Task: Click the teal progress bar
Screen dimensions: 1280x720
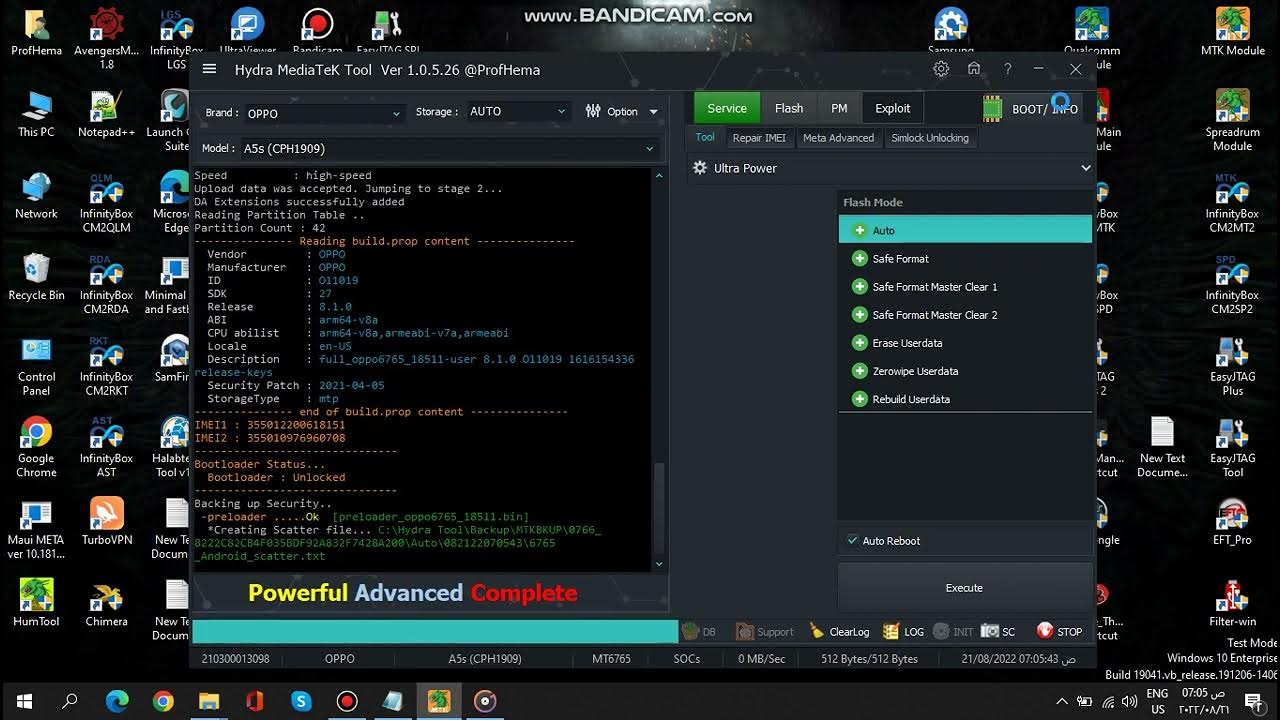Action: tap(435, 631)
